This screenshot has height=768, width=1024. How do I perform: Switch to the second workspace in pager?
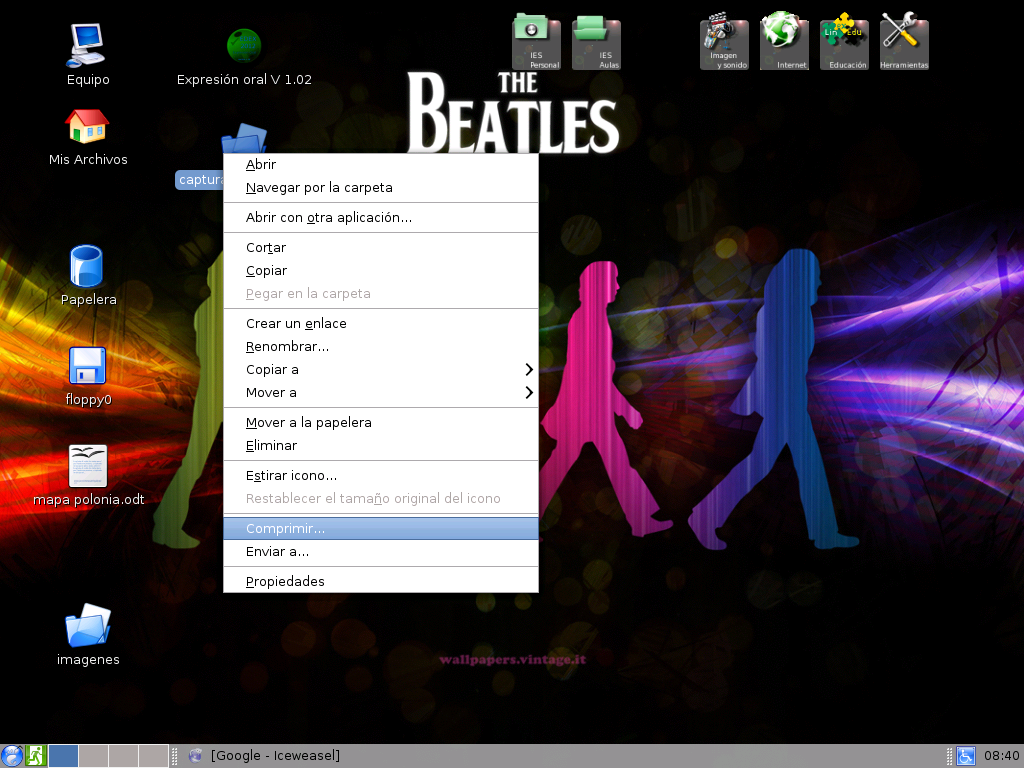coord(93,756)
